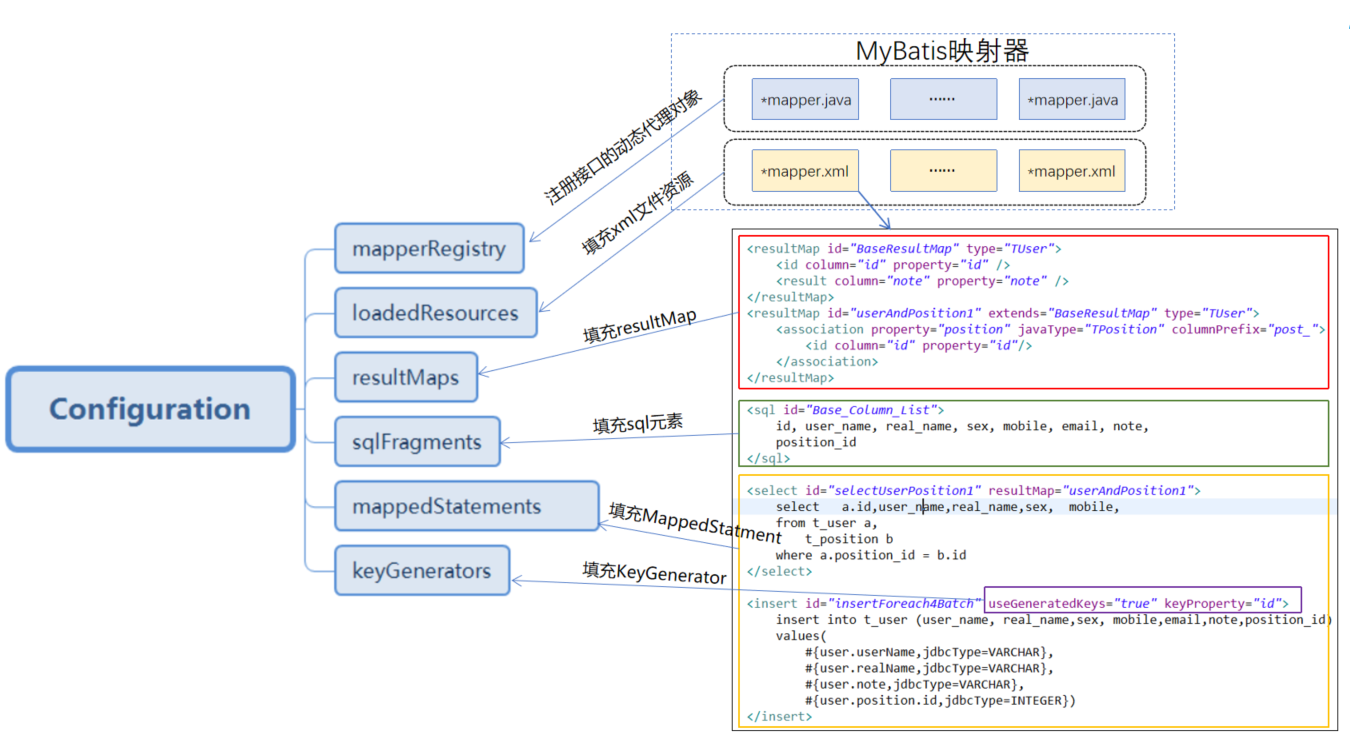Select the keyGenerators node
The height and width of the screenshot is (741, 1350).
[x=422, y=570]
